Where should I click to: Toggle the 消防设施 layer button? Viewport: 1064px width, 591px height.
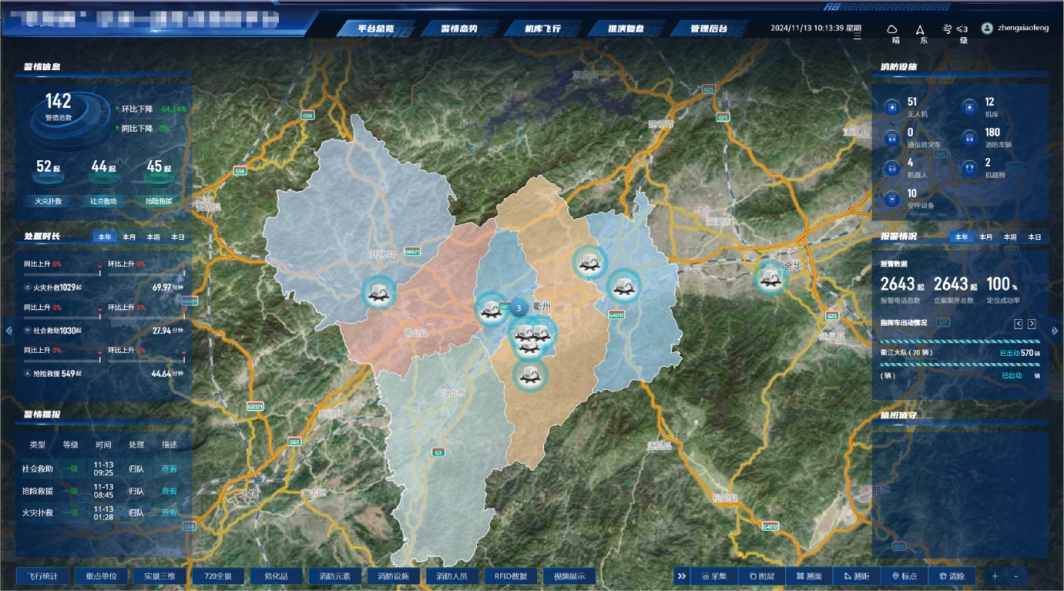click(393, 576)
